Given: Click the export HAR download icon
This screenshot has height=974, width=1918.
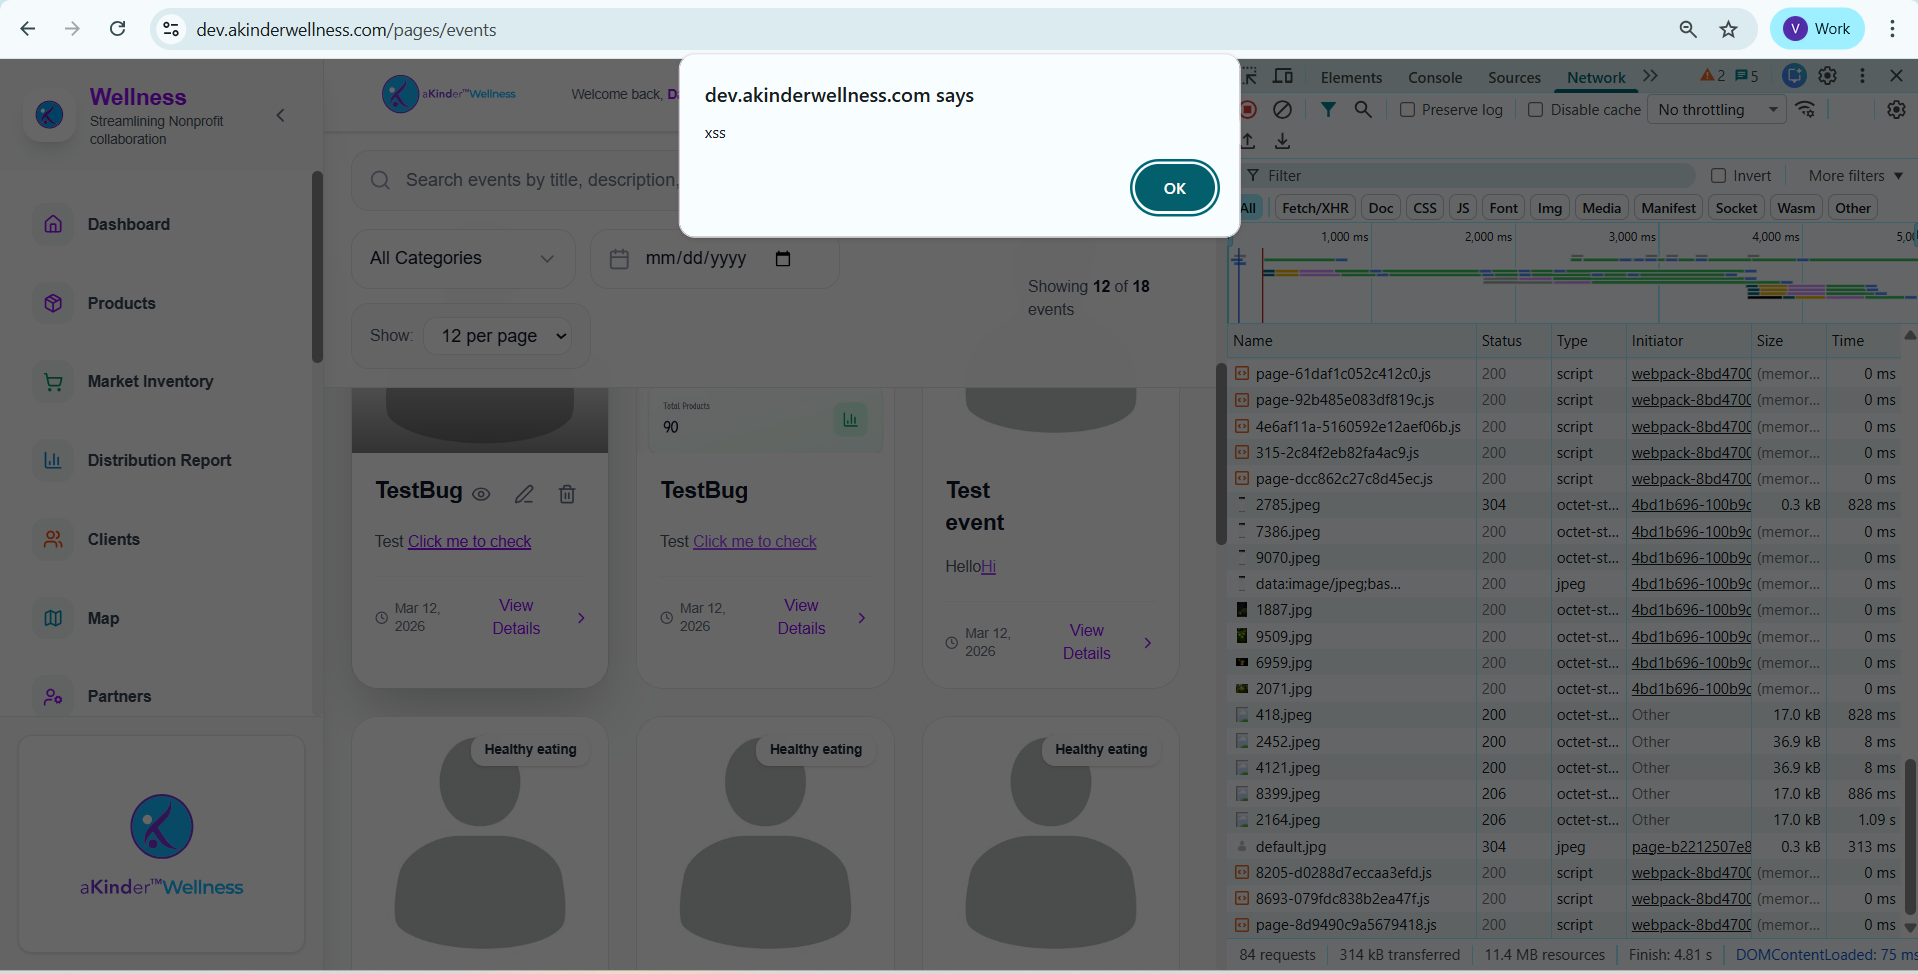Looking at the screenshot, I should tap(1283, 142).
